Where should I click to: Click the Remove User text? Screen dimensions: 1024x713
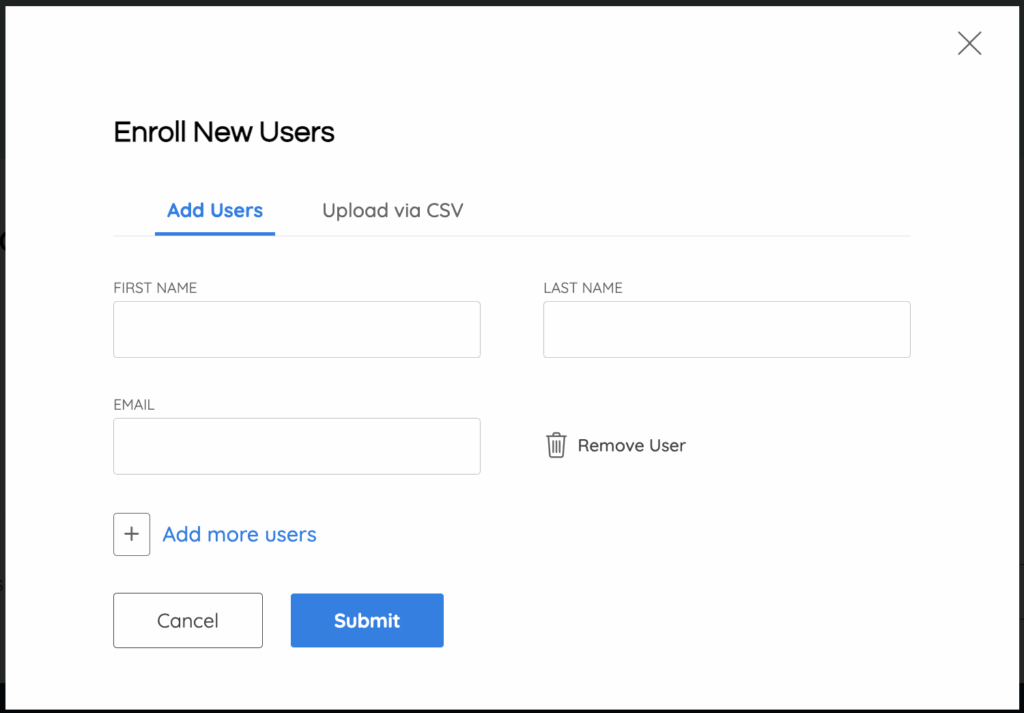coord(631,446)
